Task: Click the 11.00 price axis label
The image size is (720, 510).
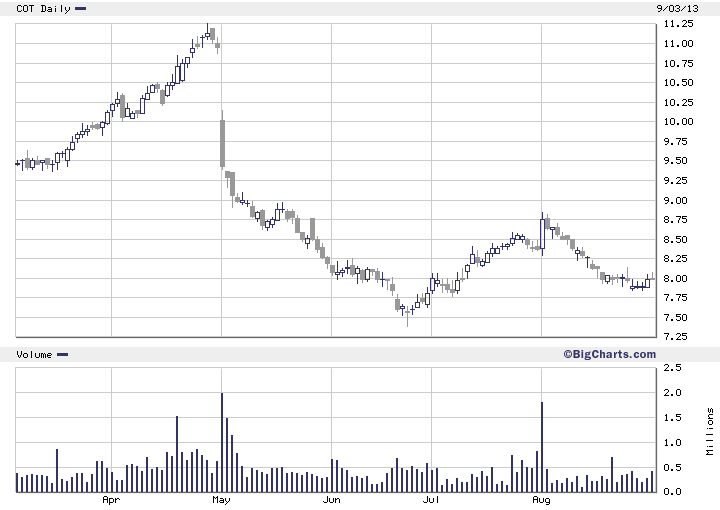Action: 678,44
